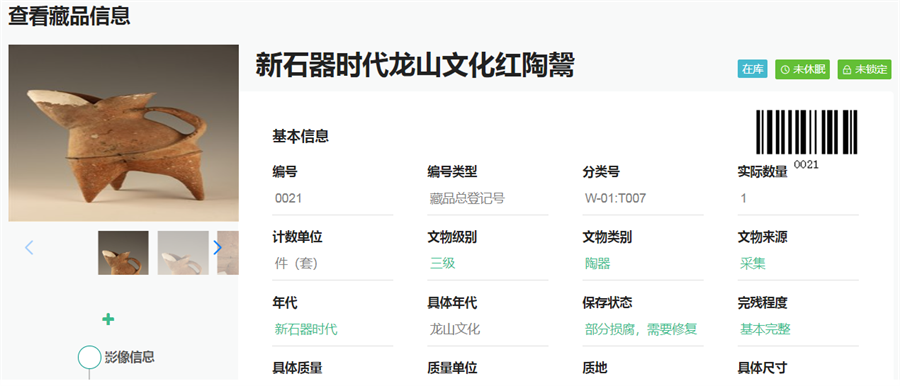Show previous image with left chevron
900x386 pixels.
point(29,248)
